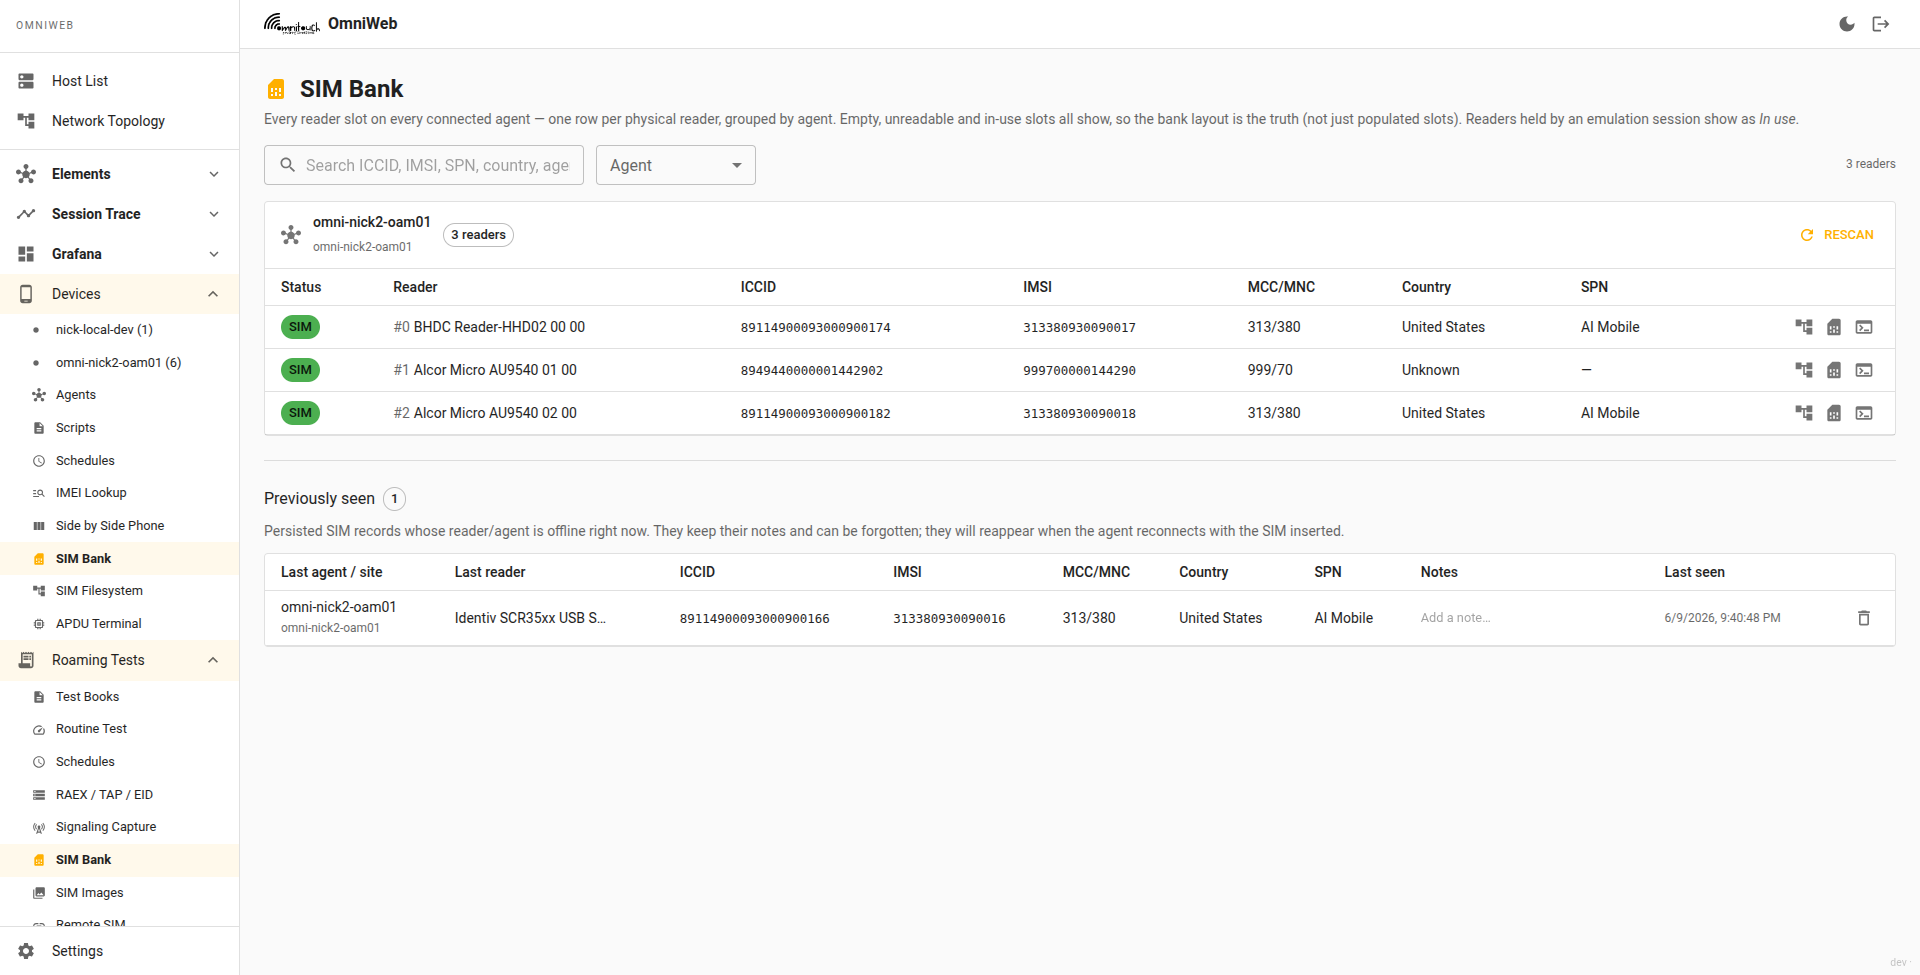Image resolution: width=1920 pixels, height=975 pixels.
Task: Click the agent hub icon beside omni-nick2-oam01 header
Action: tap(291, 235)
